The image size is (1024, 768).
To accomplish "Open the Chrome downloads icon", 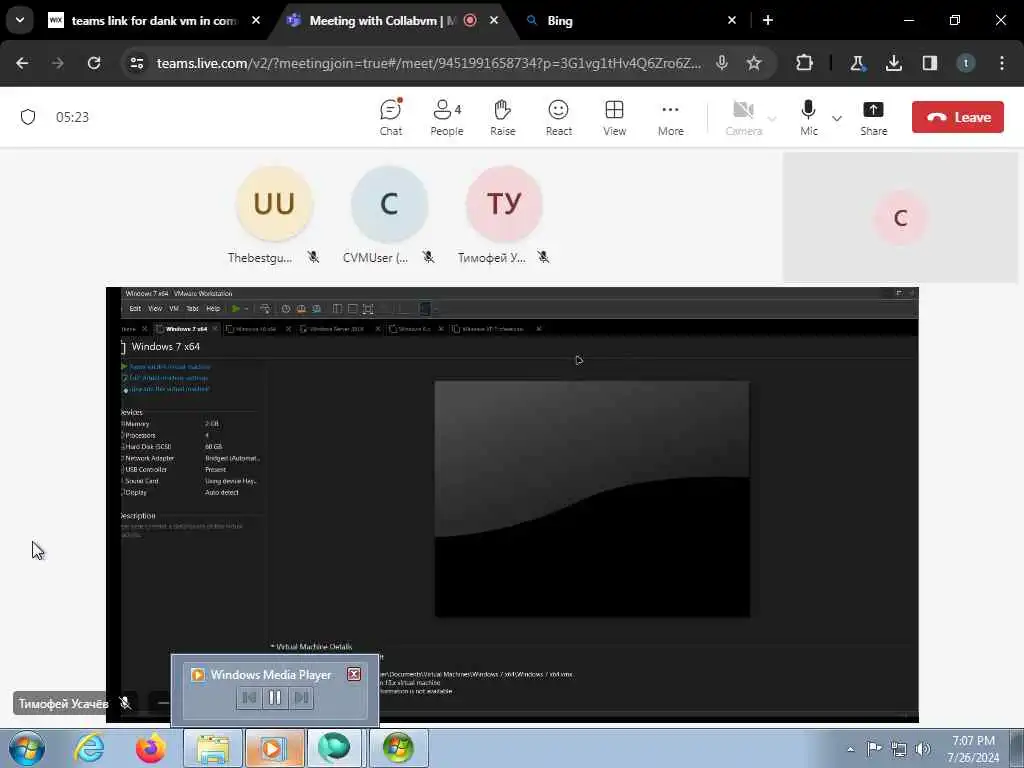I will (893, 63).
